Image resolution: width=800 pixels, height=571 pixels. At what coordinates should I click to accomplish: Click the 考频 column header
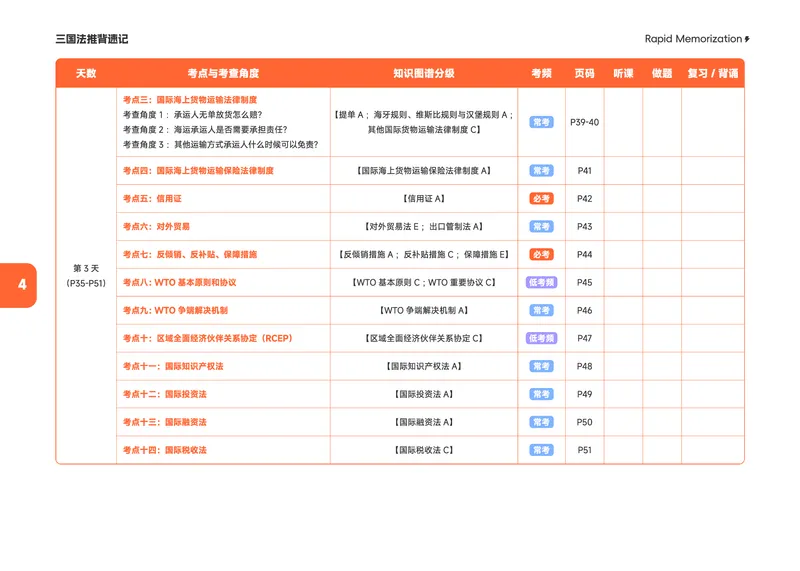click(x=541, y=73)
